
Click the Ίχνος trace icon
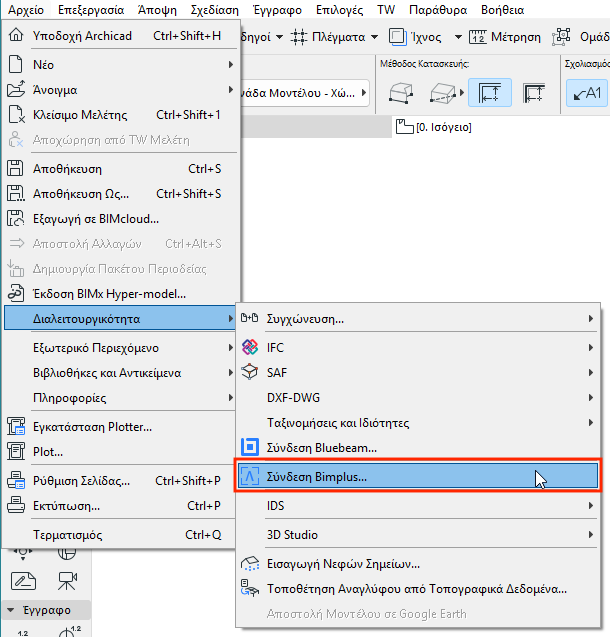click(397, 37)
